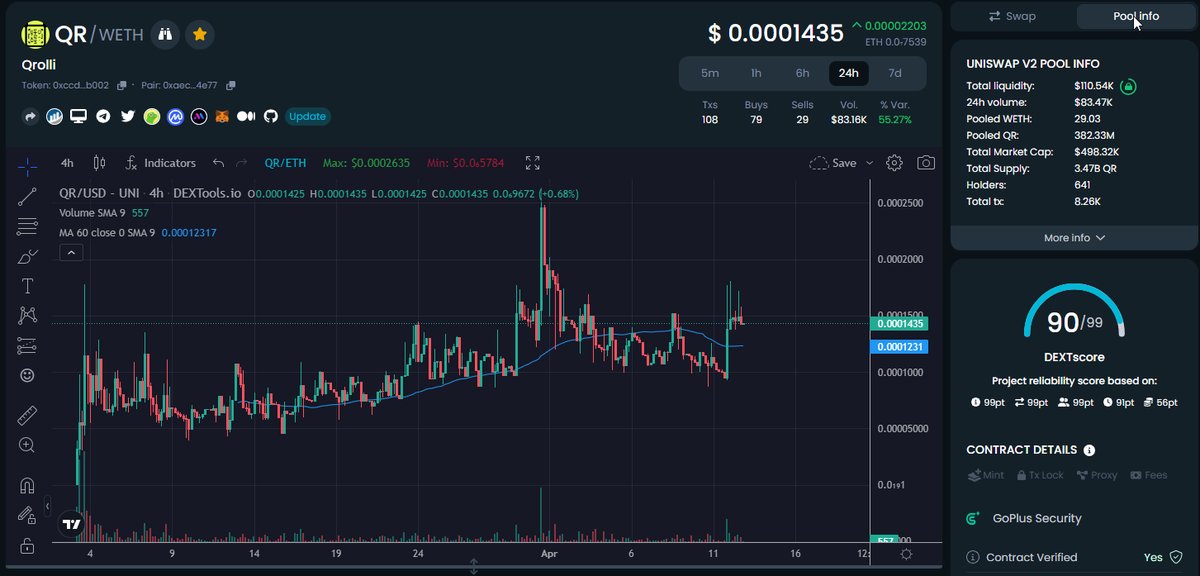1200x576 pixels.
Task: Add token to MetaMask via fox icon
Action: 223,116
